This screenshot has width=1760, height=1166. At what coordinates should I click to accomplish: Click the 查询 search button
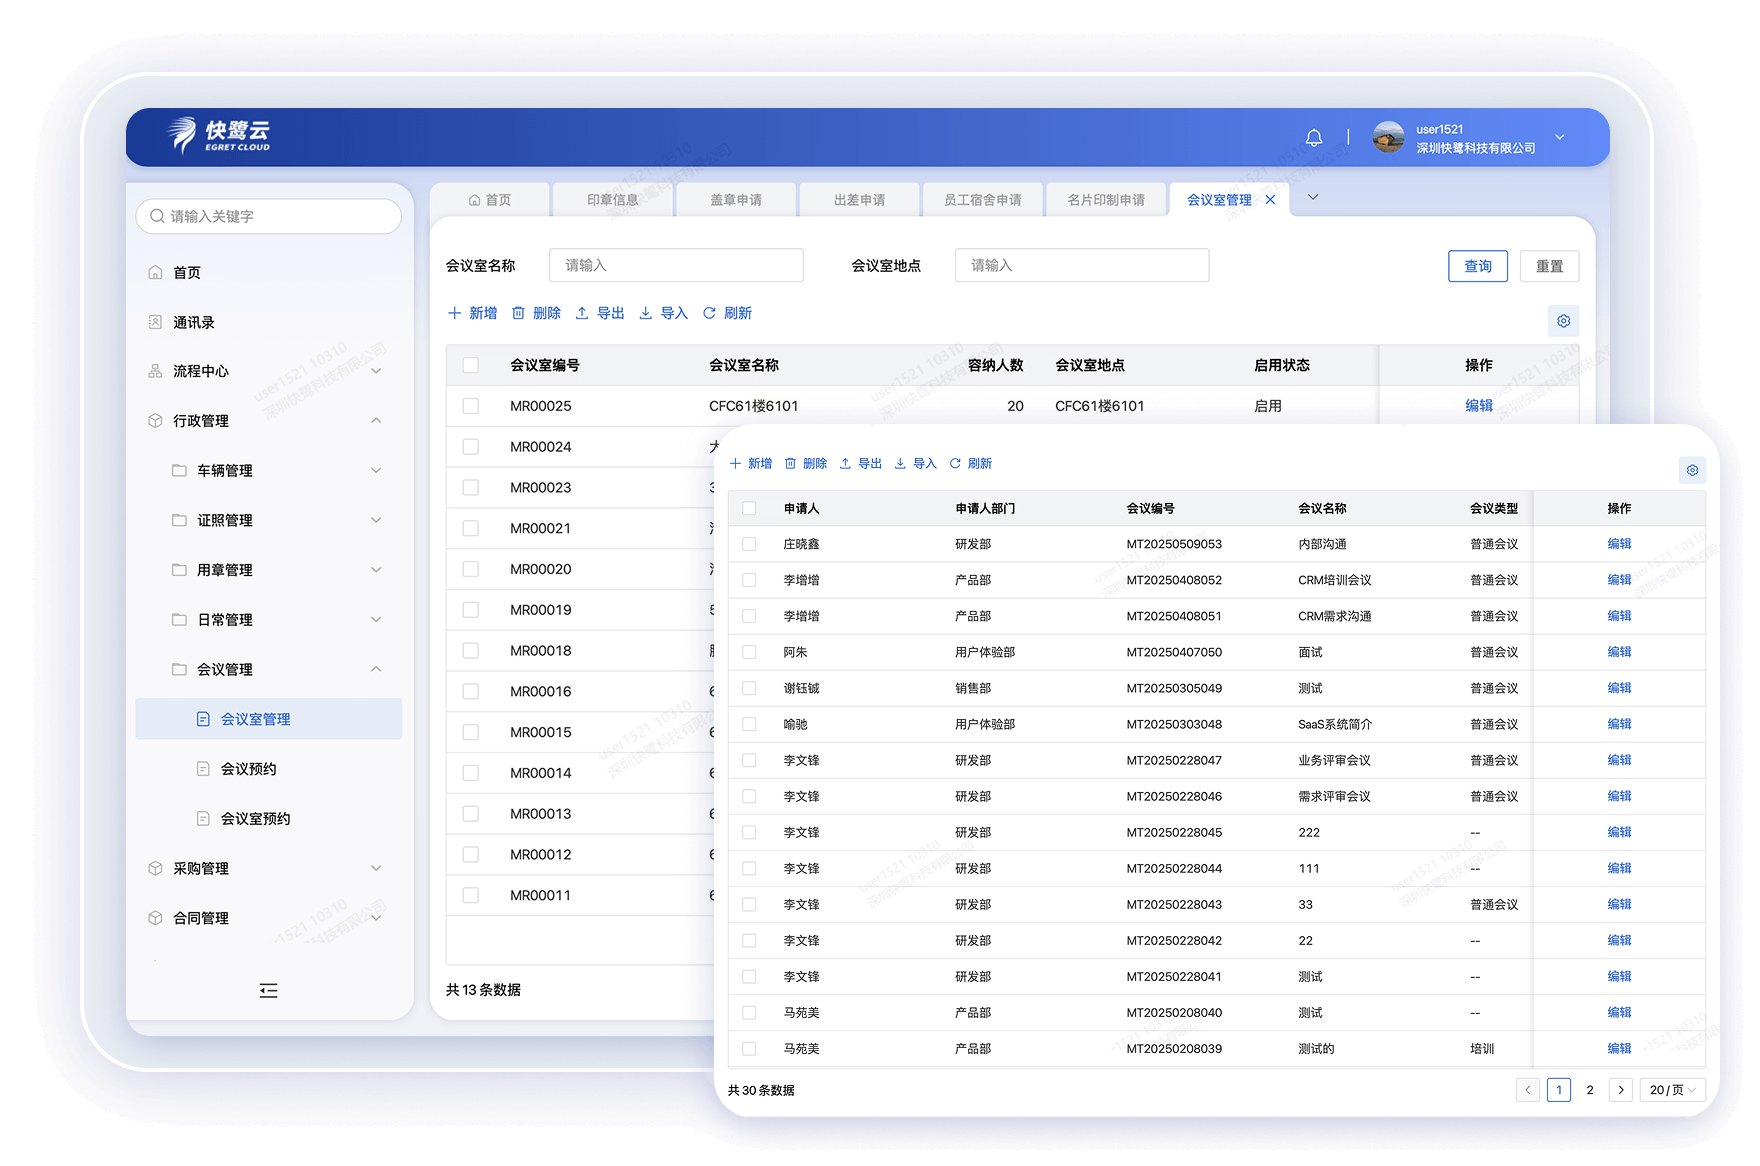pyautogui.click(x=1477, y=266)
